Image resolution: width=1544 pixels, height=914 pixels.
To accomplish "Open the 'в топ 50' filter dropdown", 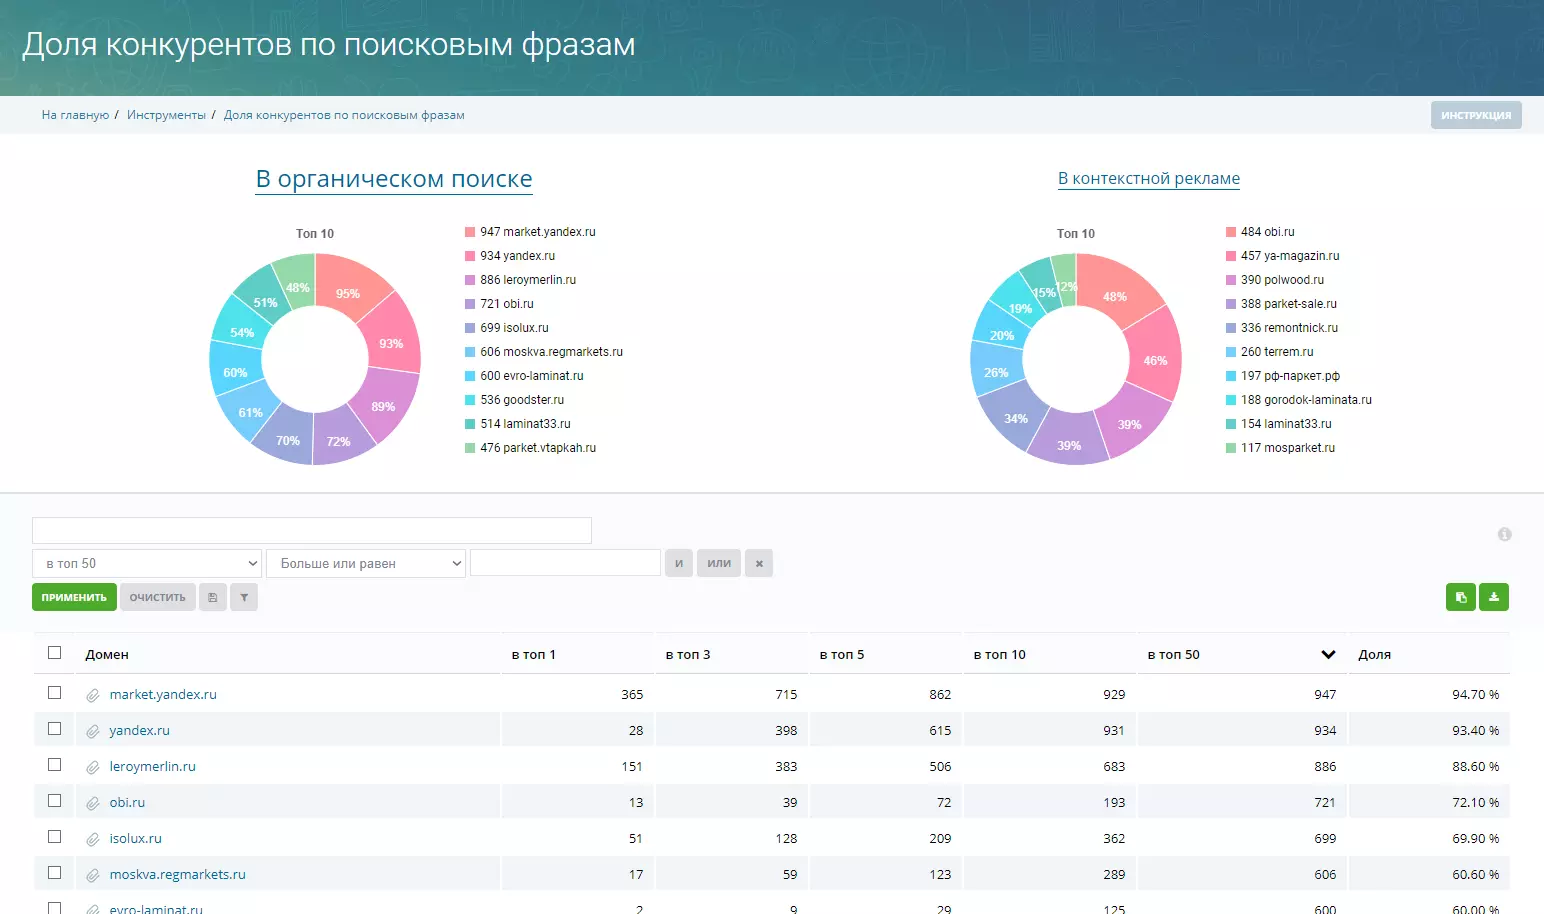I will pyautogui.click(x=147, y=563).
